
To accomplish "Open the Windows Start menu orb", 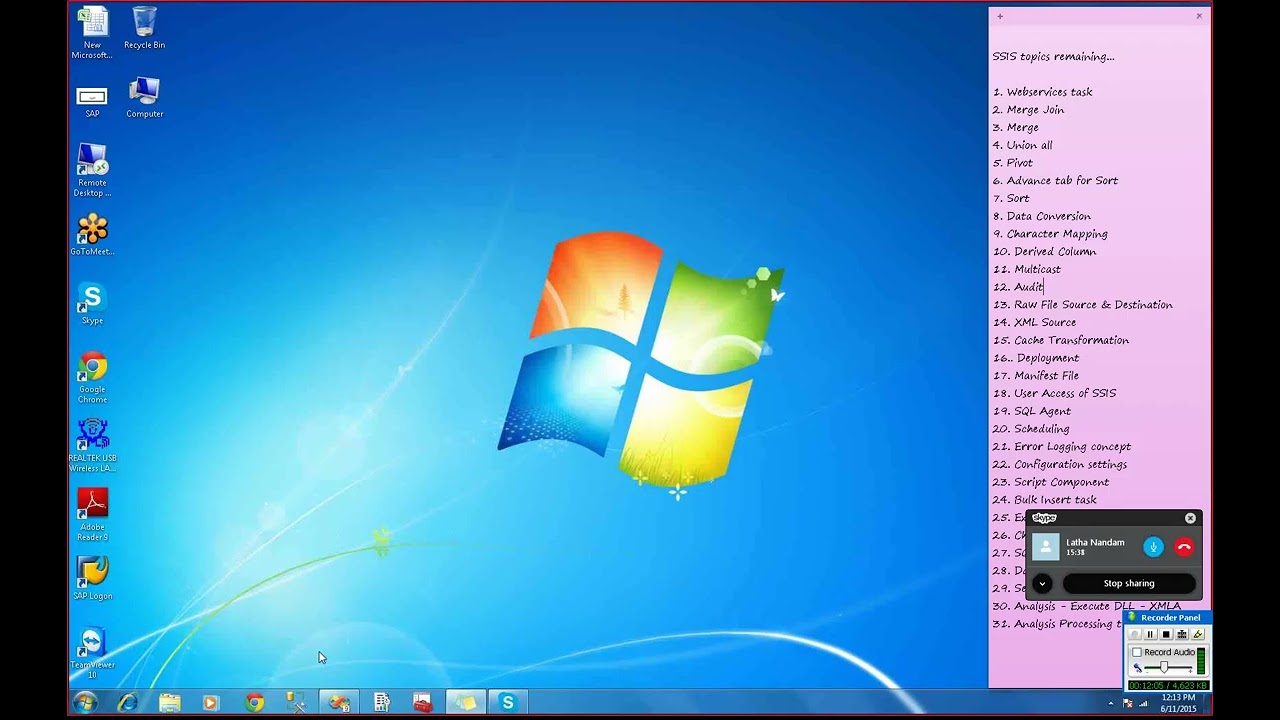I will click(85, 702).
